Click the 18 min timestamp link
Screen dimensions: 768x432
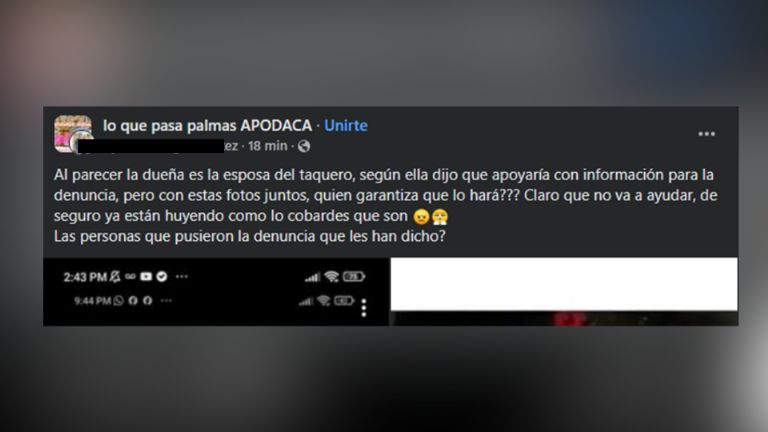click(x=267, y=146)
